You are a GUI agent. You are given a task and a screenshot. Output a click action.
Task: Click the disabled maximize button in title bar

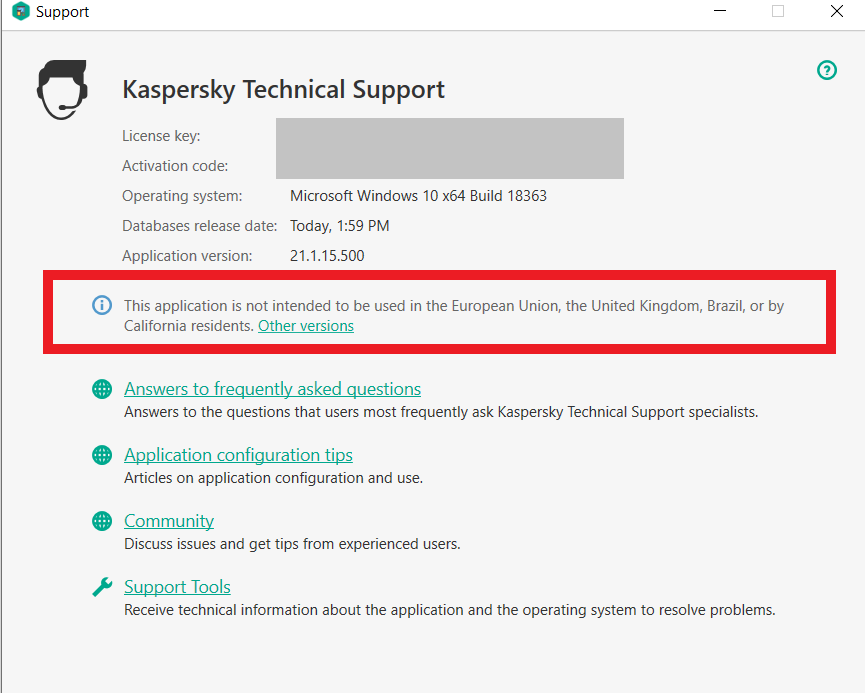coord(778,11)
